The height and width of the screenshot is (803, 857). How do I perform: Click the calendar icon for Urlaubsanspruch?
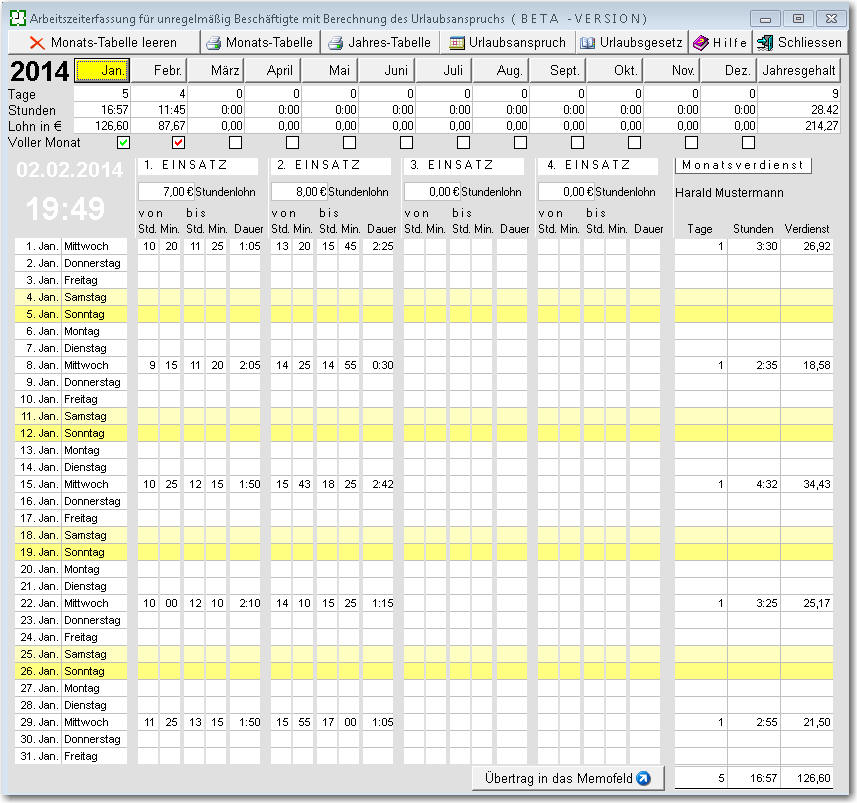(x=456, y=43)
